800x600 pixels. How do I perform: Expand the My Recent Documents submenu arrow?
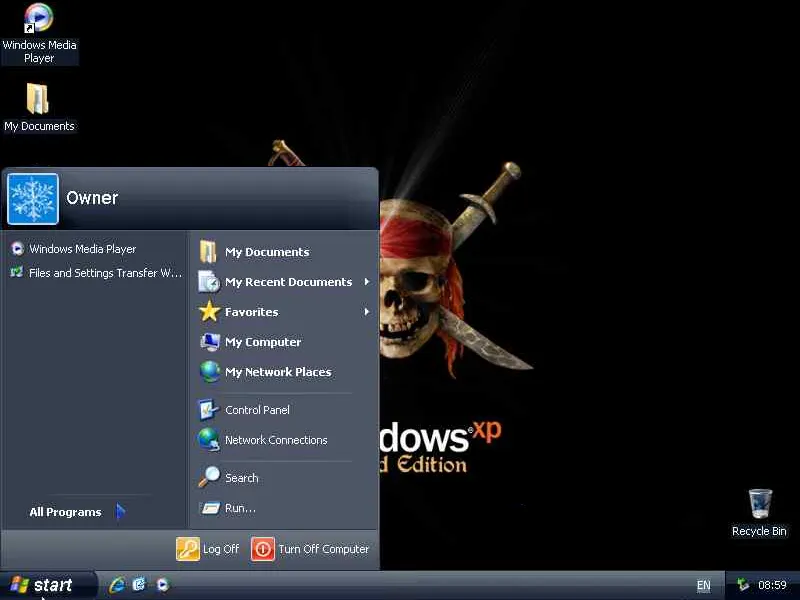[366, 282]
